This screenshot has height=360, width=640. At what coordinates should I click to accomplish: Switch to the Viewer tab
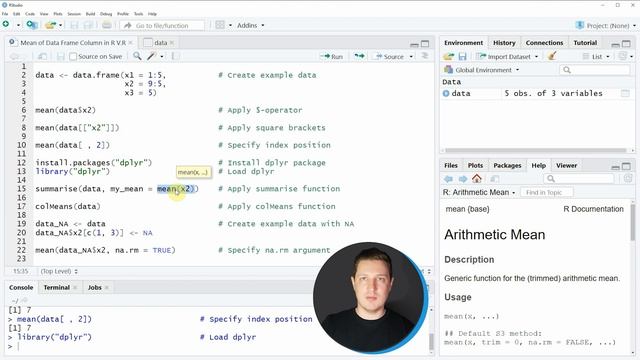pos(566,165)
